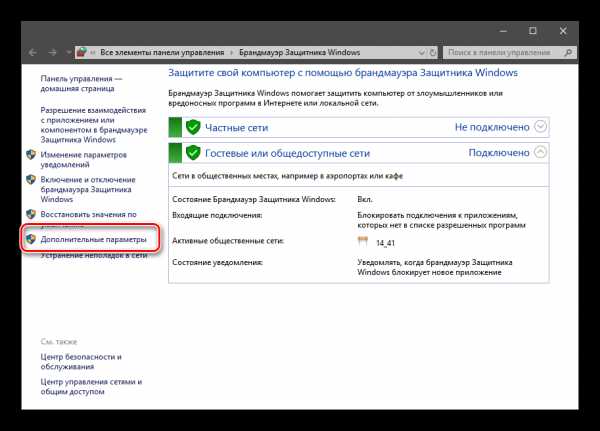The image size is (600, 431).
Task: Open 'Изменение параметров уведомлений' link
Action: point(83,160)
